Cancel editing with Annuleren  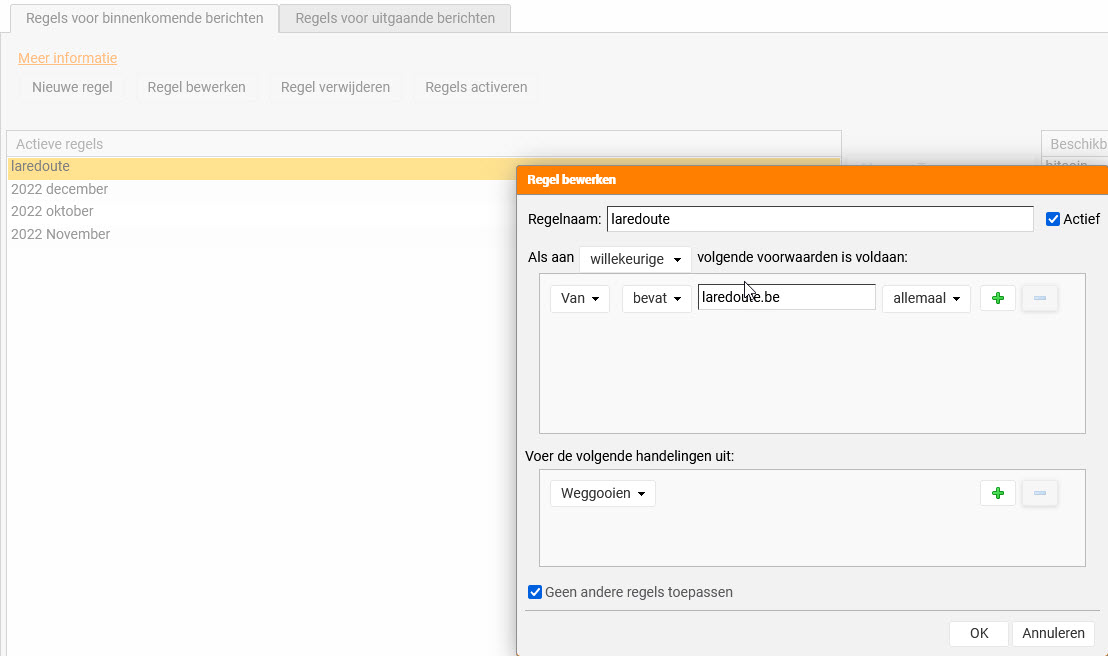(1053, 633)
